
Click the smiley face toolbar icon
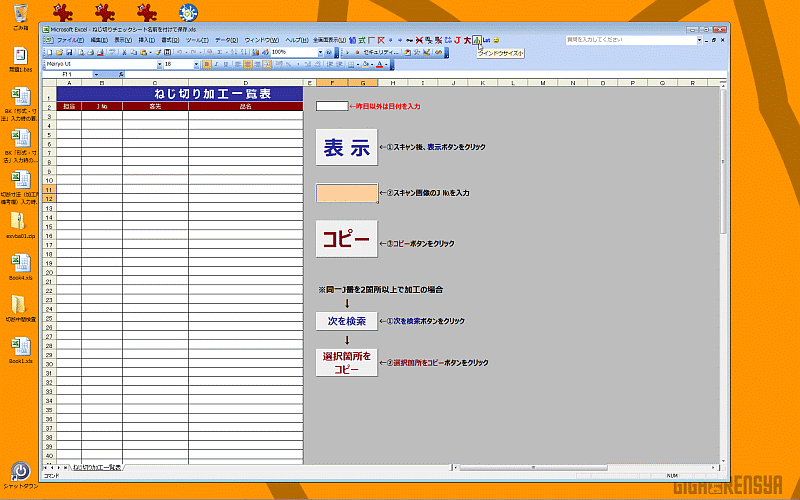(496, 40)
